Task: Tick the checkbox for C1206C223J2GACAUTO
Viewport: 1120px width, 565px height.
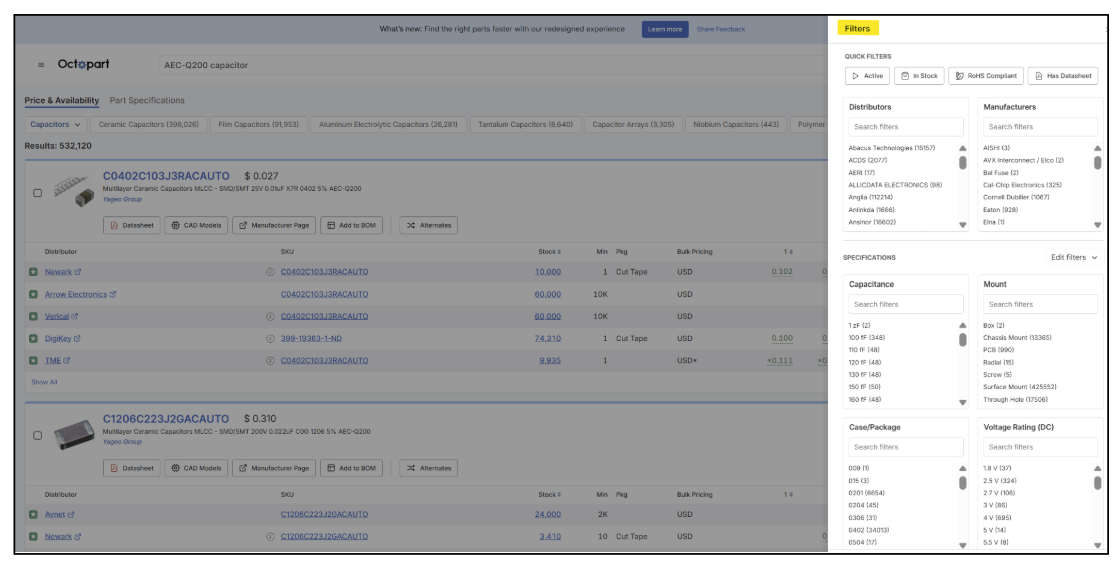Action: point(37,435)
